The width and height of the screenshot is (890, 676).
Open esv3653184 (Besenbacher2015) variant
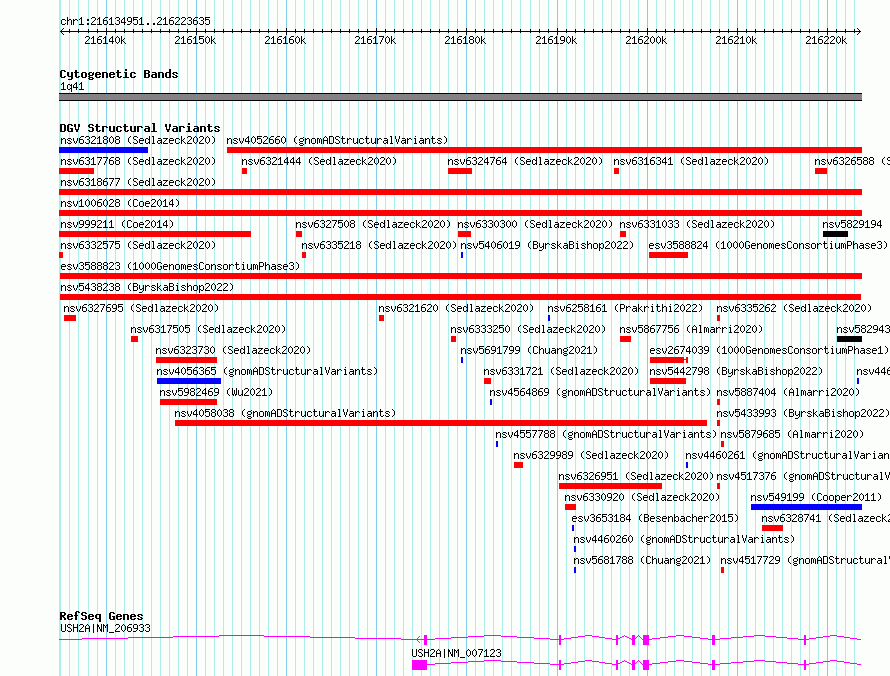click(x=655, y=518)
